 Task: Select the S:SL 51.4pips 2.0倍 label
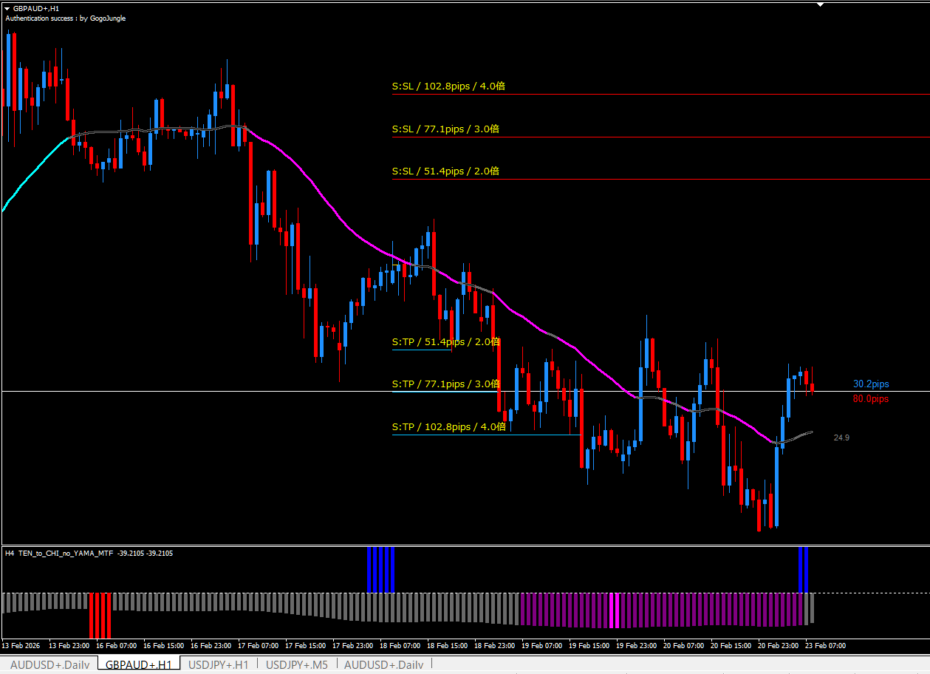click(x=445, y=171)
